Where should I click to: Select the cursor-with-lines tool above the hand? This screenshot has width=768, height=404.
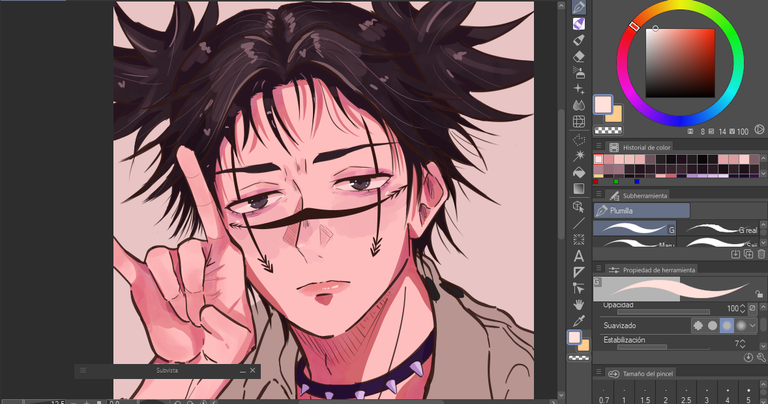point(578,288)
